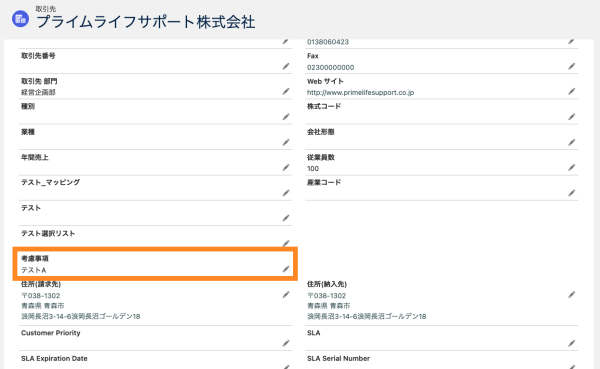Open the 住所(納入先) shipping address link

click(x=367, y=306)
